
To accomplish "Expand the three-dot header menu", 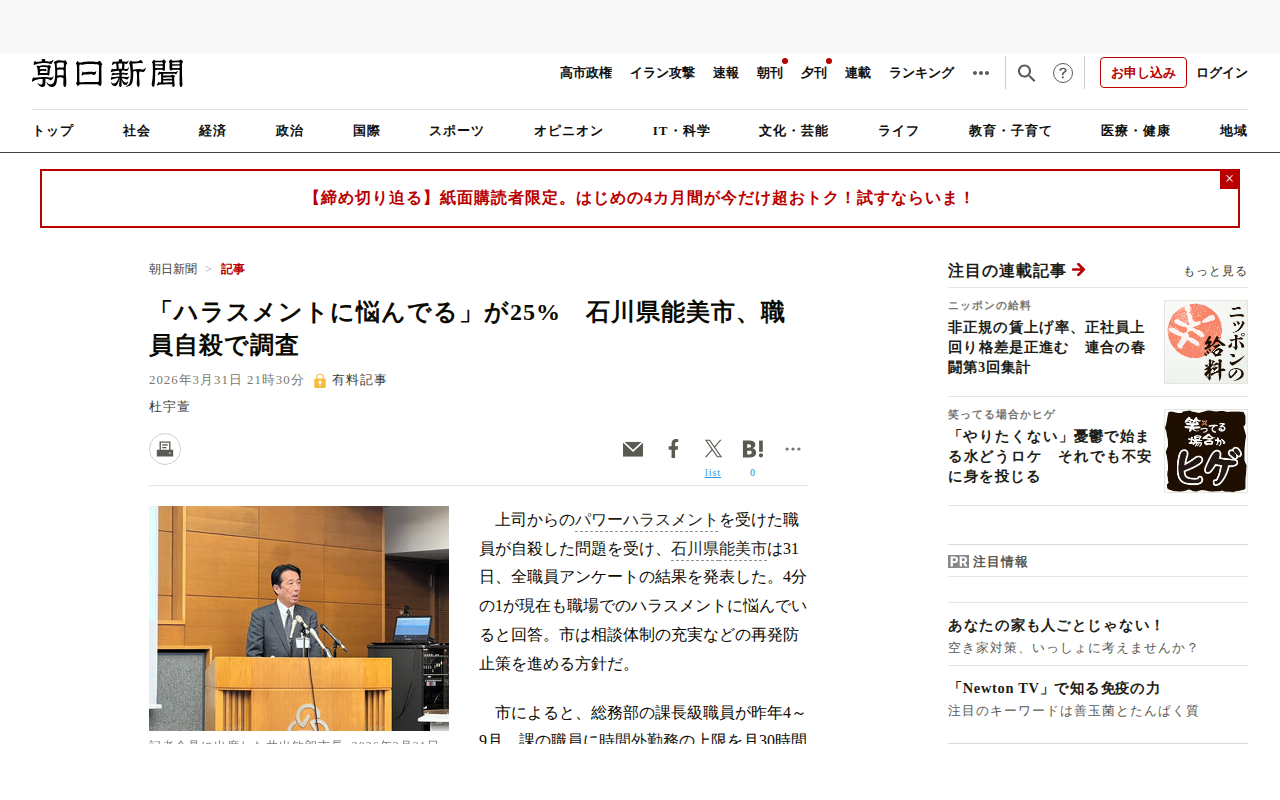I will pos(981,73).
